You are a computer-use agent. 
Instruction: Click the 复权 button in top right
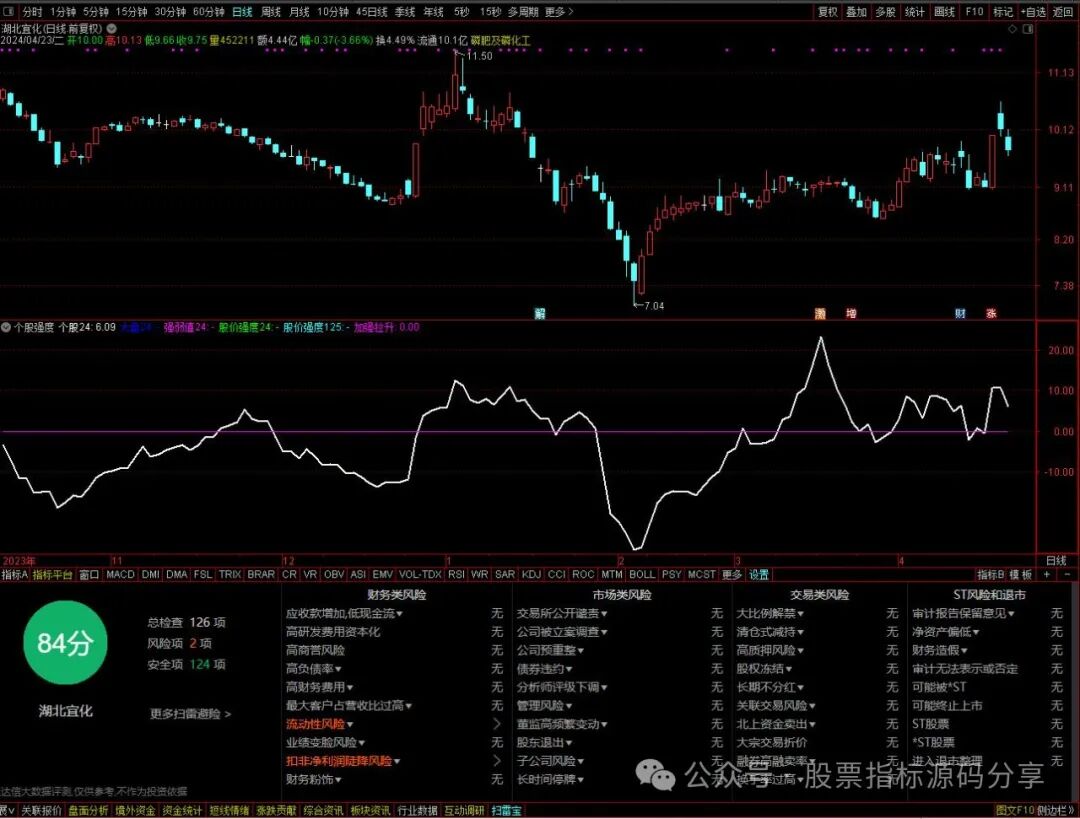(x=827, y=12)
